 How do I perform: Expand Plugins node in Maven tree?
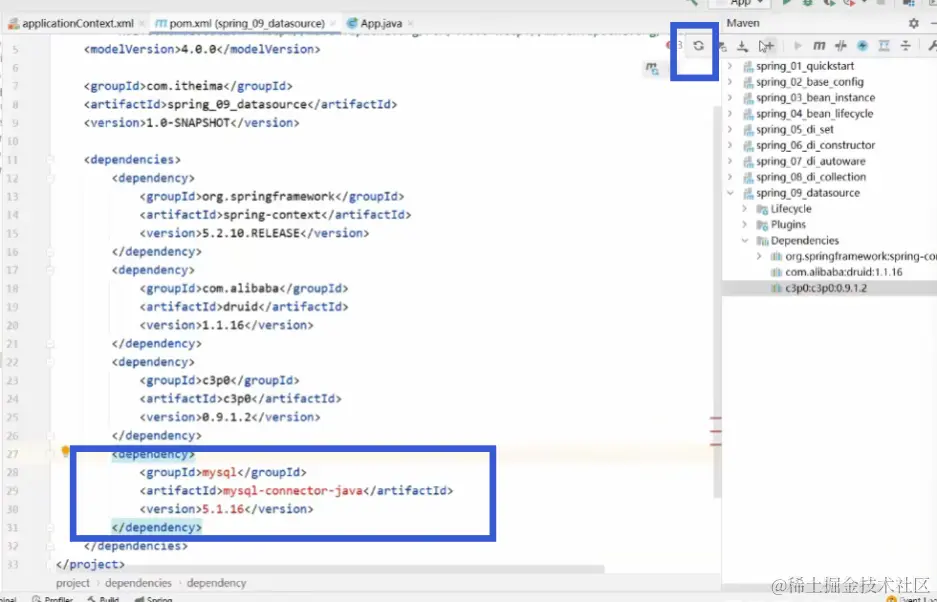point(745,225)
